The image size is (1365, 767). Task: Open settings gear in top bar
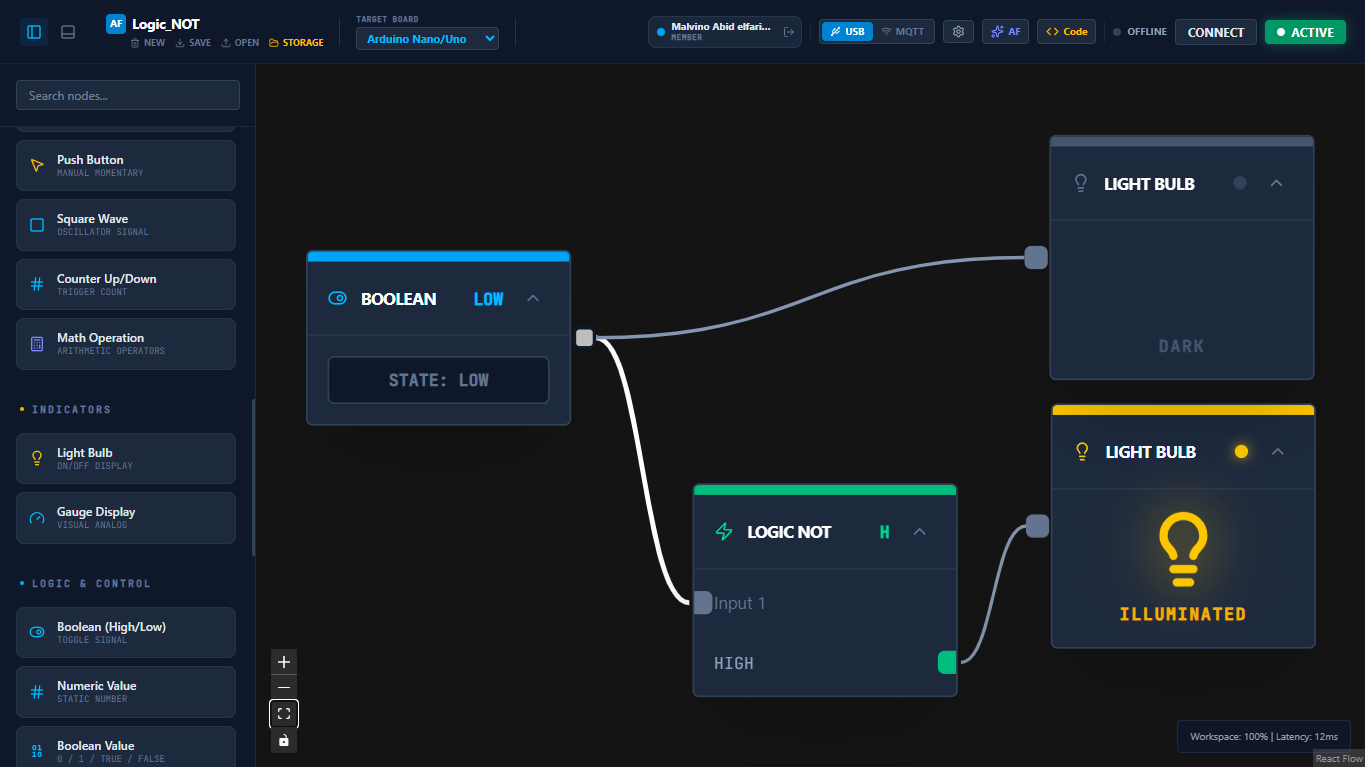[958, 32]
